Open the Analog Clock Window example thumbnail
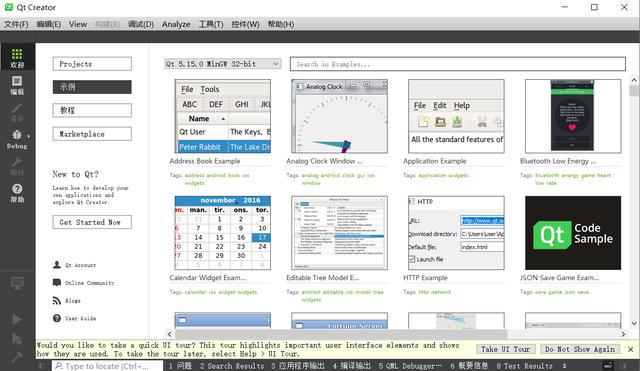 point(339,116)
